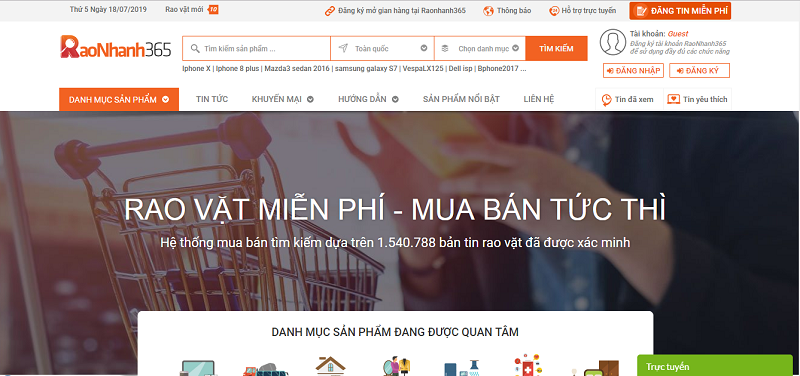800x376 pixels.
Task: Click the fashion clothing category icon
Action: [396, 366]
